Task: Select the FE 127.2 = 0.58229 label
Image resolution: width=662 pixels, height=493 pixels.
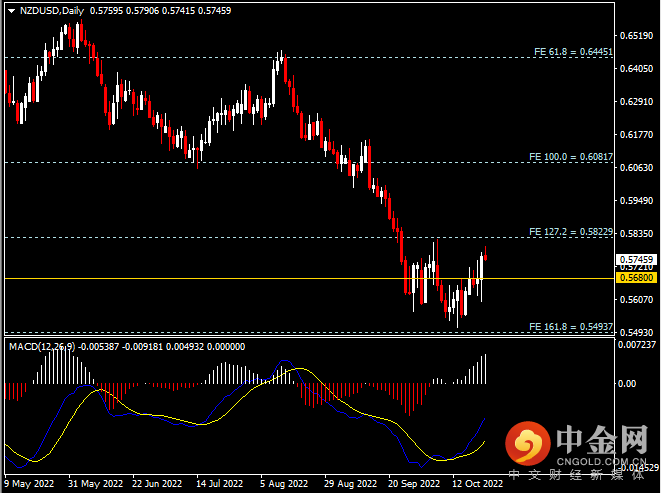Action: (x=571, y=232)
